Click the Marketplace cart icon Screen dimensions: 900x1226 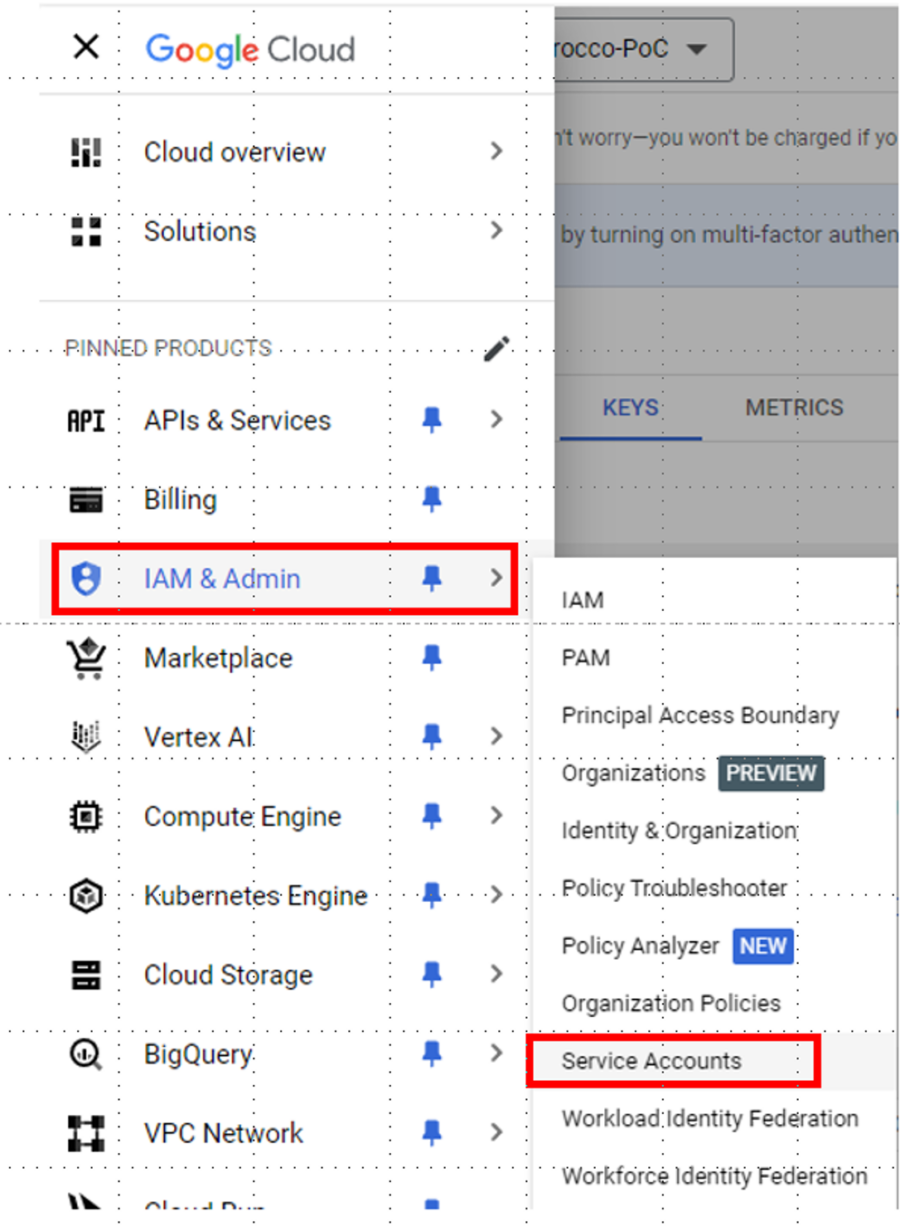86,658
